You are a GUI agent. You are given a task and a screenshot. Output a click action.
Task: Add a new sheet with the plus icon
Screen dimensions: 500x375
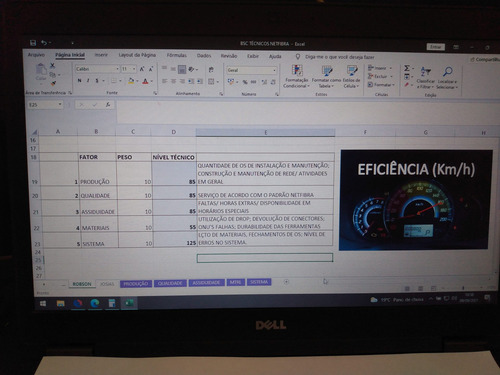point(286,282)
